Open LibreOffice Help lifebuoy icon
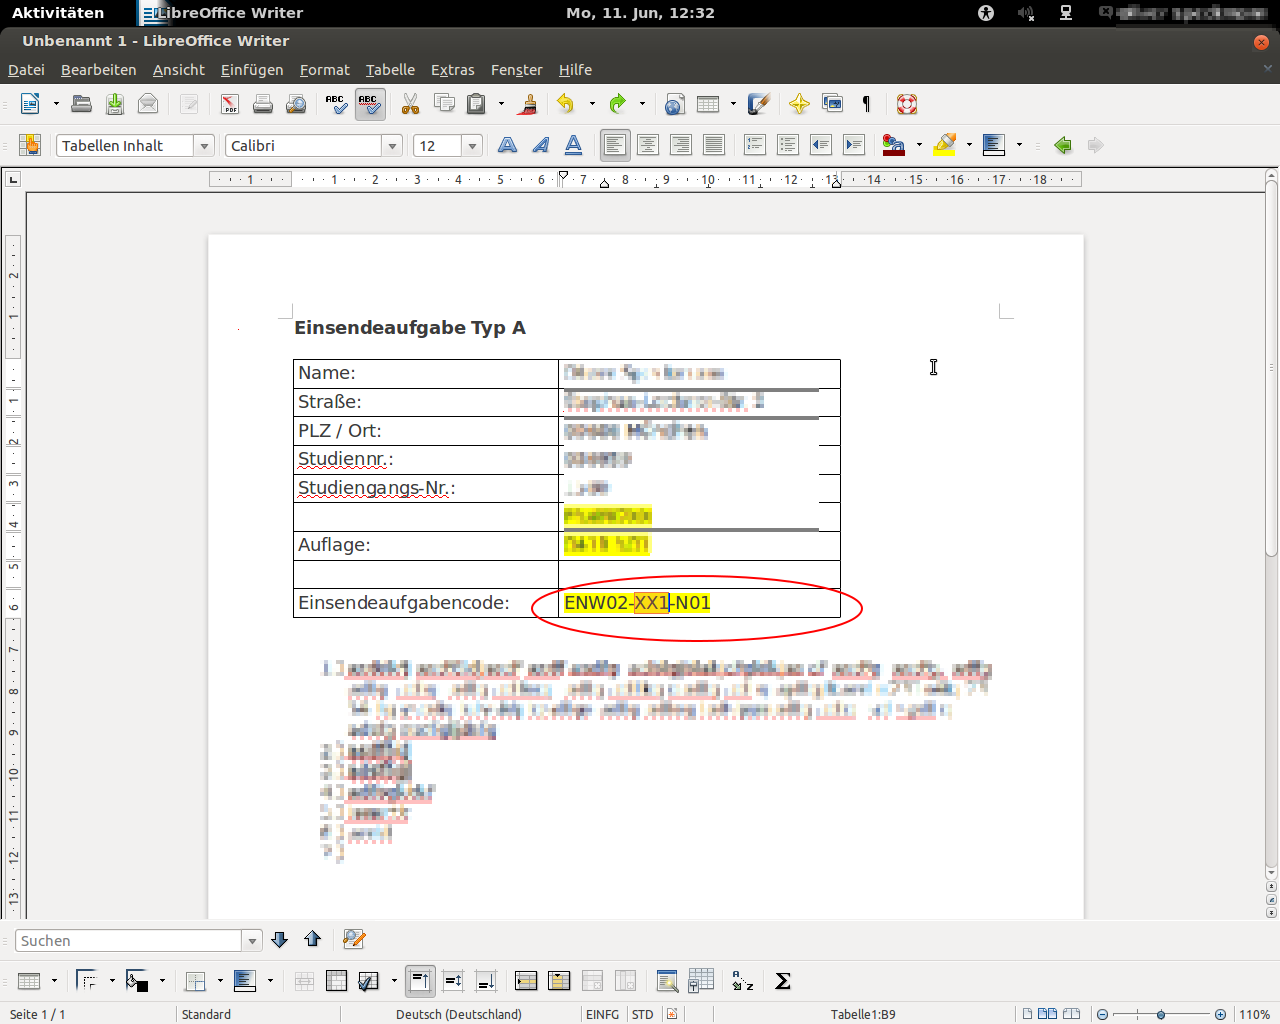This screenshot has height=1024, width=1280. [907, 104]
